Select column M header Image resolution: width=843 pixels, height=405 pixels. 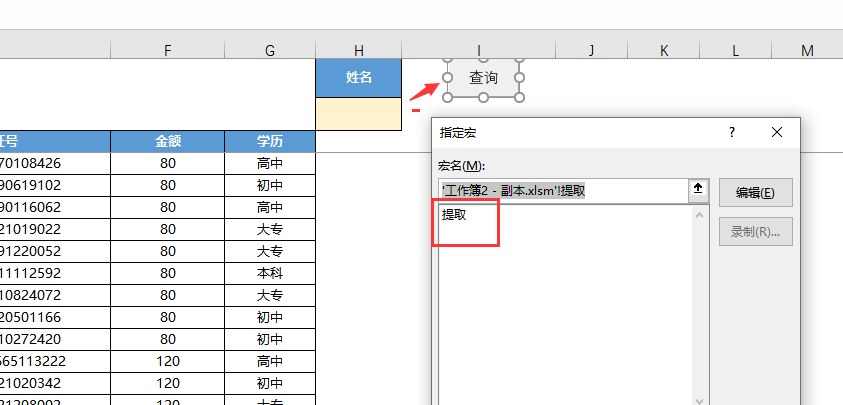807,51
